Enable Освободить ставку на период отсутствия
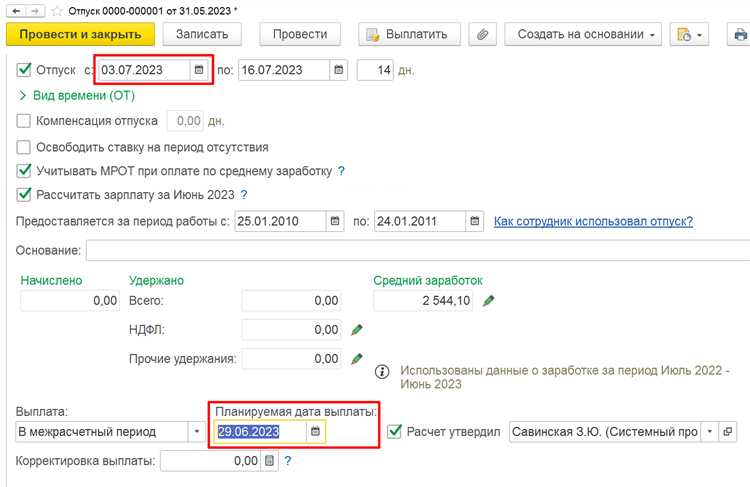The image size is (750, 487). [x=23, y=147]
